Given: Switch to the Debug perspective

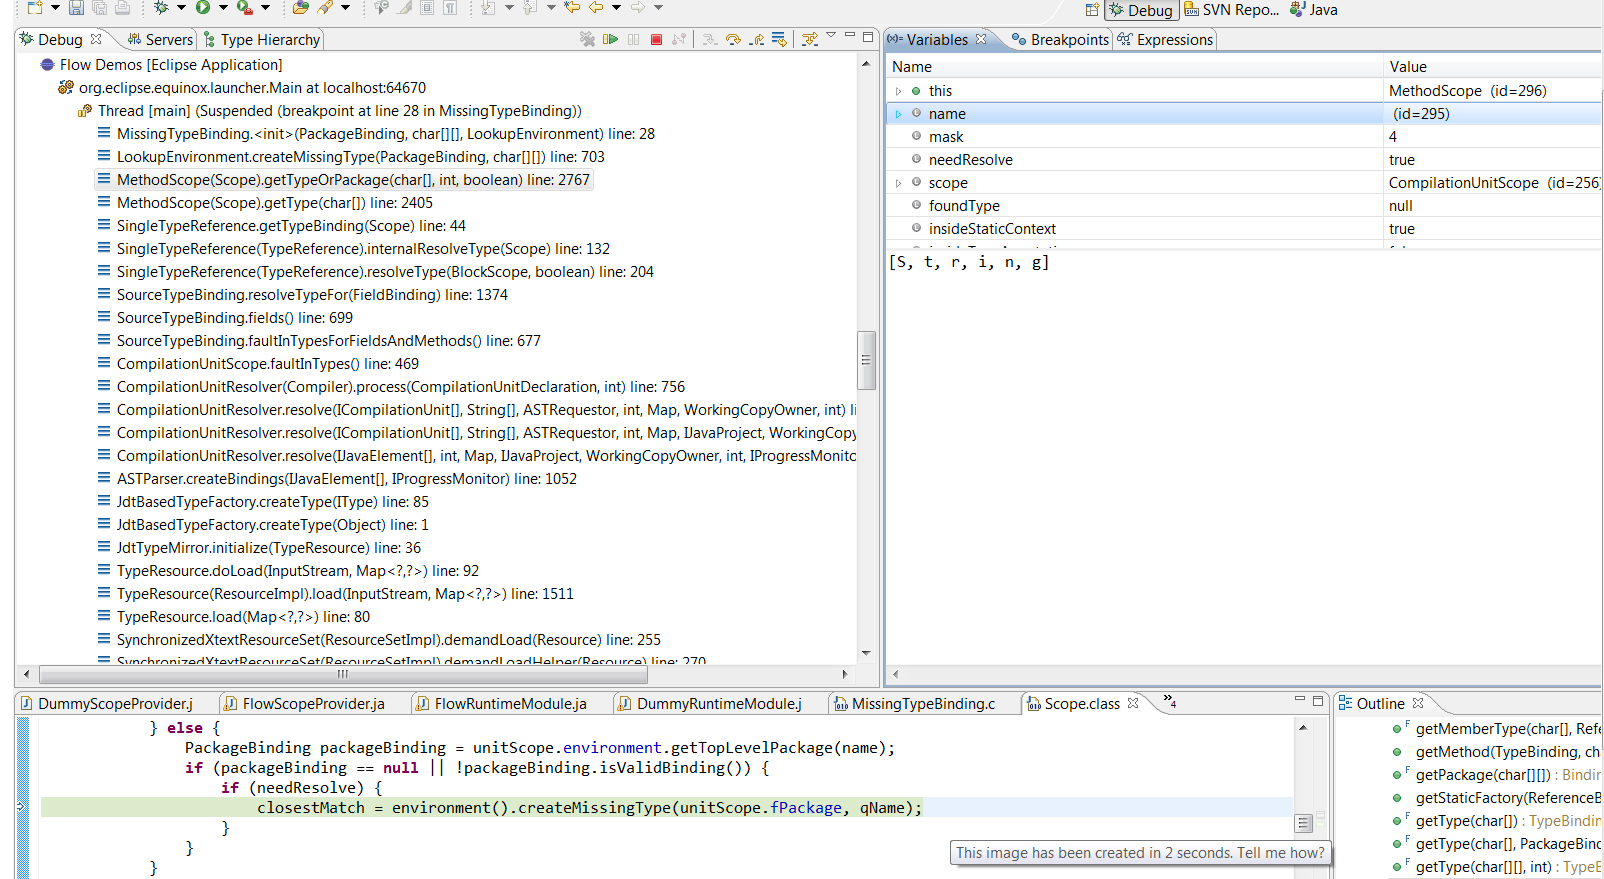Looking at the screenshot, I should [1141, 10].
